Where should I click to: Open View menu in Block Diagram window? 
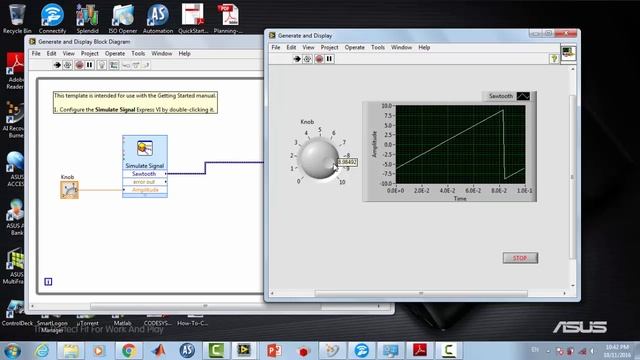coord(69,53)
